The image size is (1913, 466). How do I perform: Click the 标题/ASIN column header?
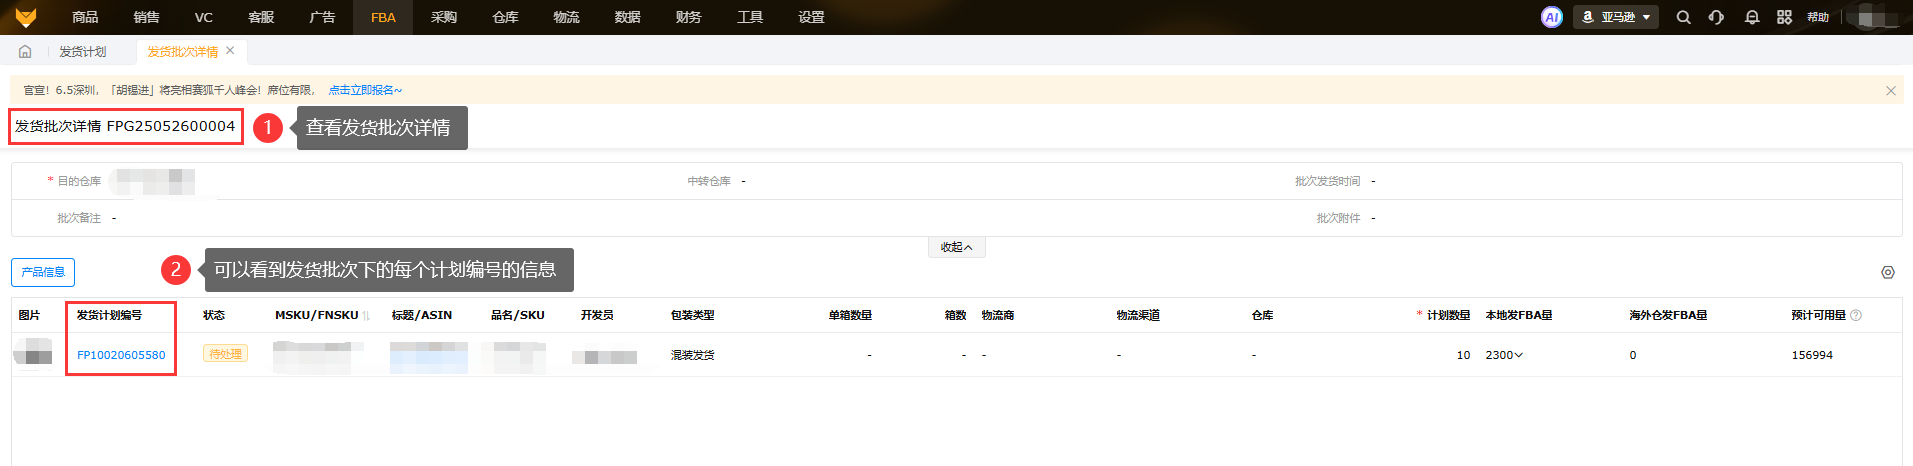point(422,315)
